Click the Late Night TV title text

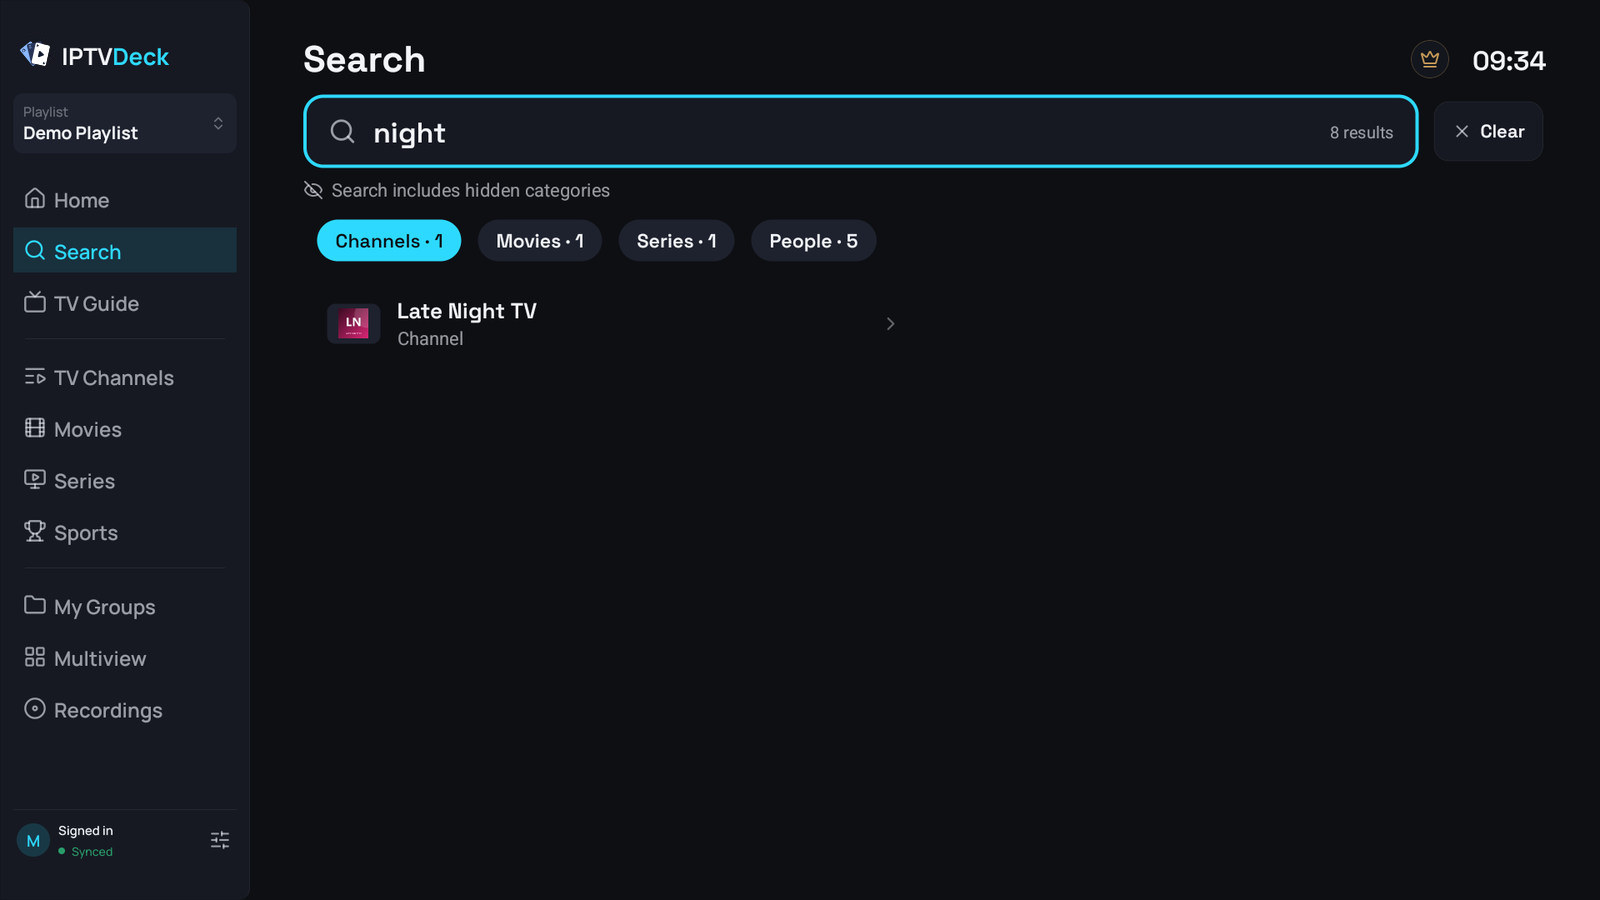[467, 311]
